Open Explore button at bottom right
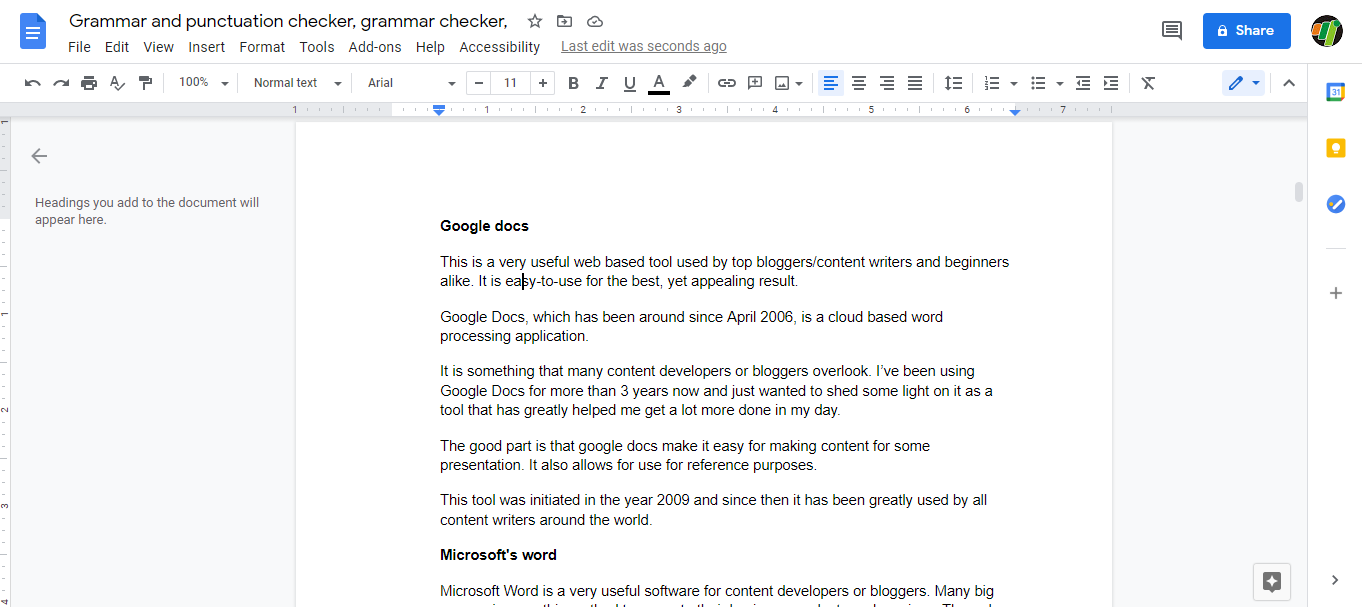The image size is (1362, 607). pyautogui.click(x=1272, y=582)
